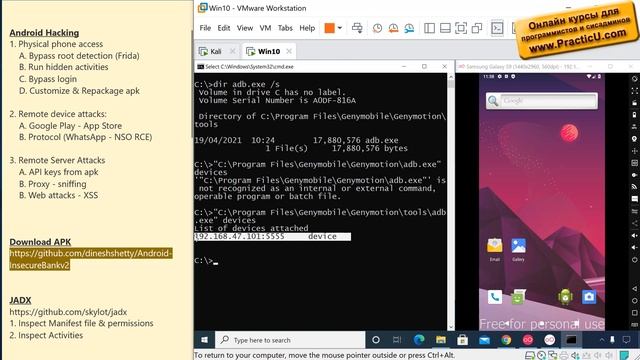640x360 pixels.
Task: Open Task View on taskbar
Action: click(x=397, y=340)
